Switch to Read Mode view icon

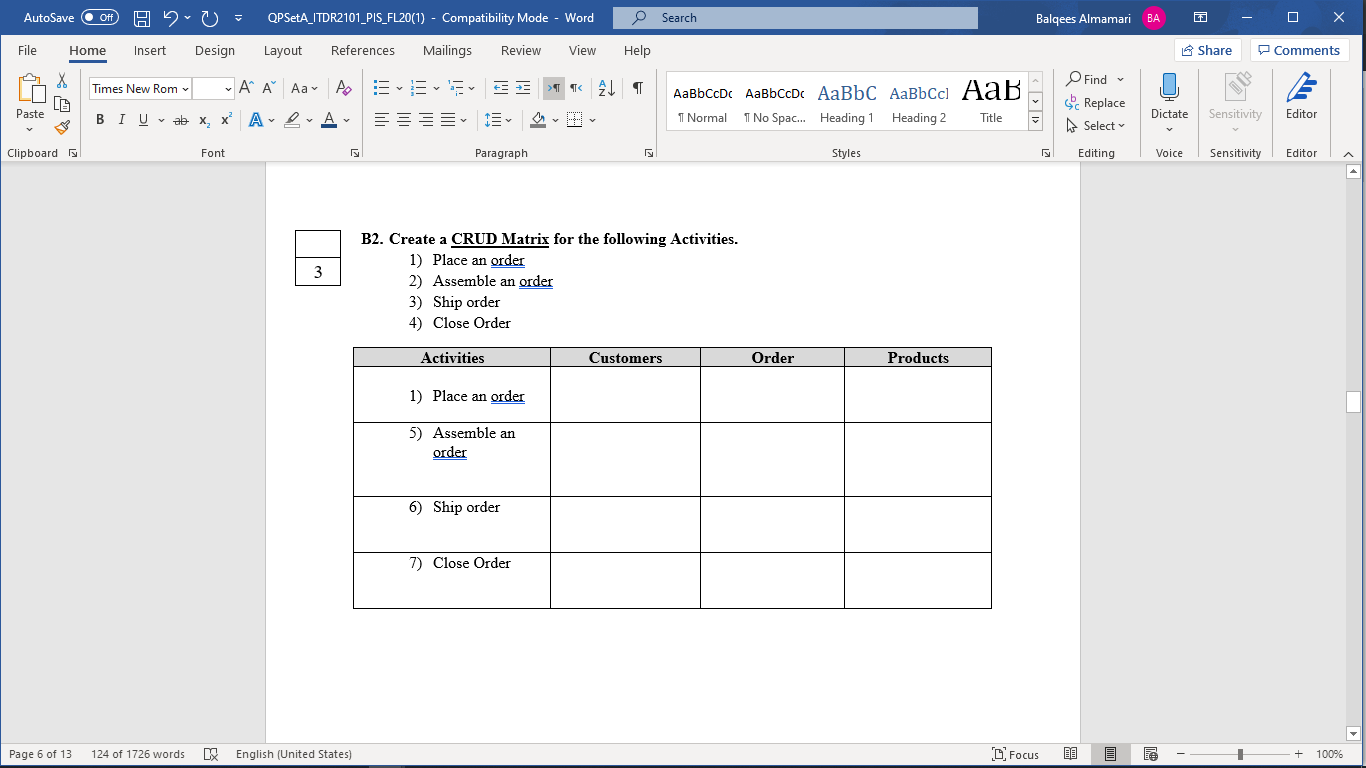click(x=1070, y=754)
